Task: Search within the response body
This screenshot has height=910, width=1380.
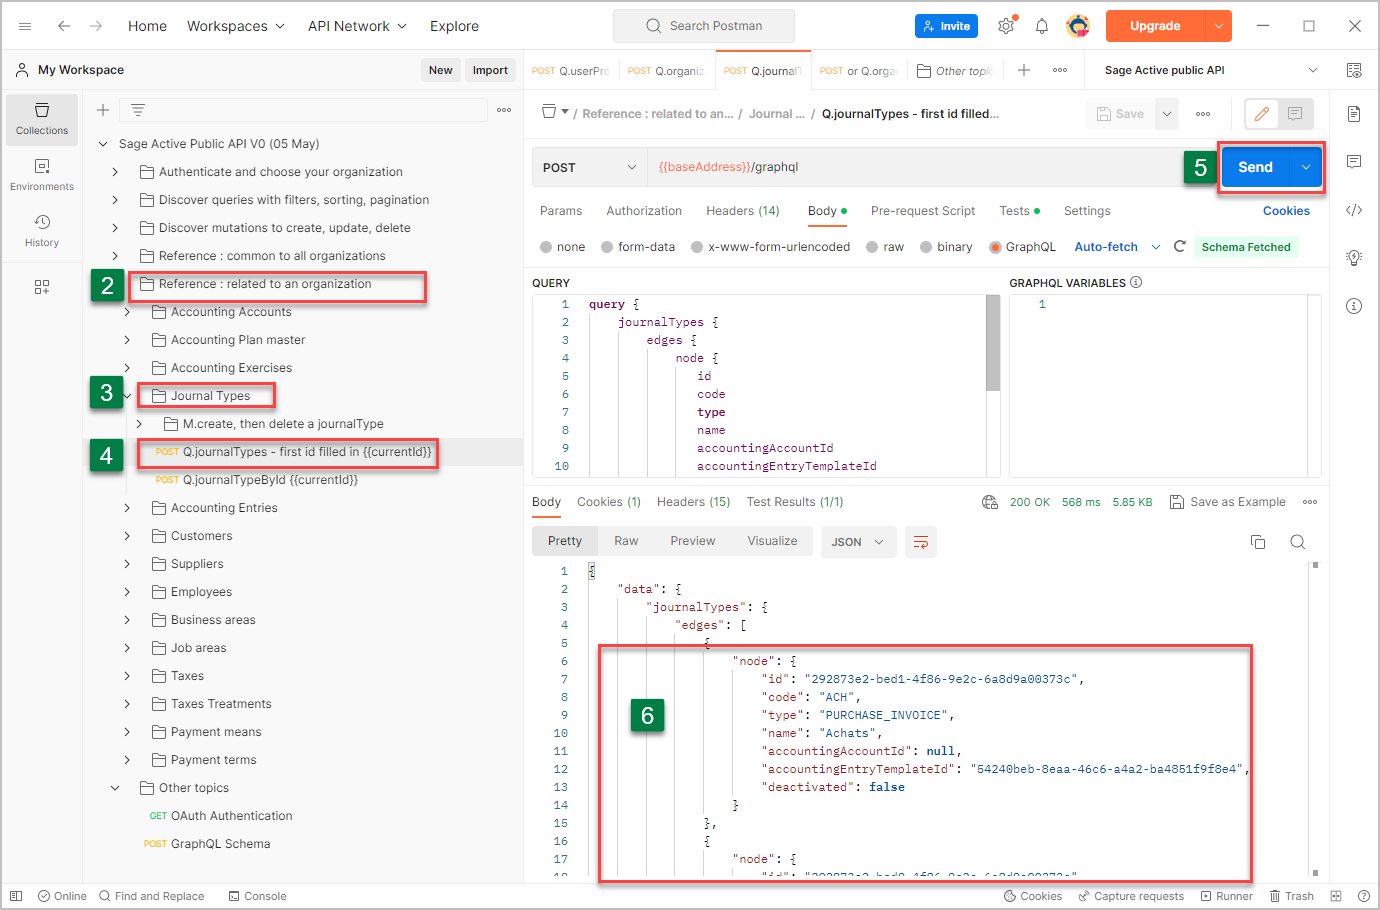Action: coord(1298,542)
